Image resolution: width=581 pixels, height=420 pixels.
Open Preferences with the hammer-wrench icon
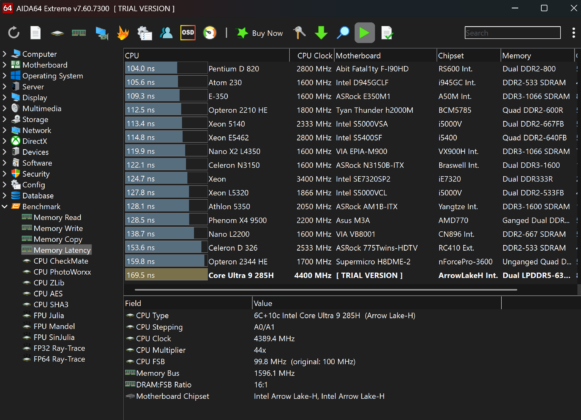tap(299, 33)
